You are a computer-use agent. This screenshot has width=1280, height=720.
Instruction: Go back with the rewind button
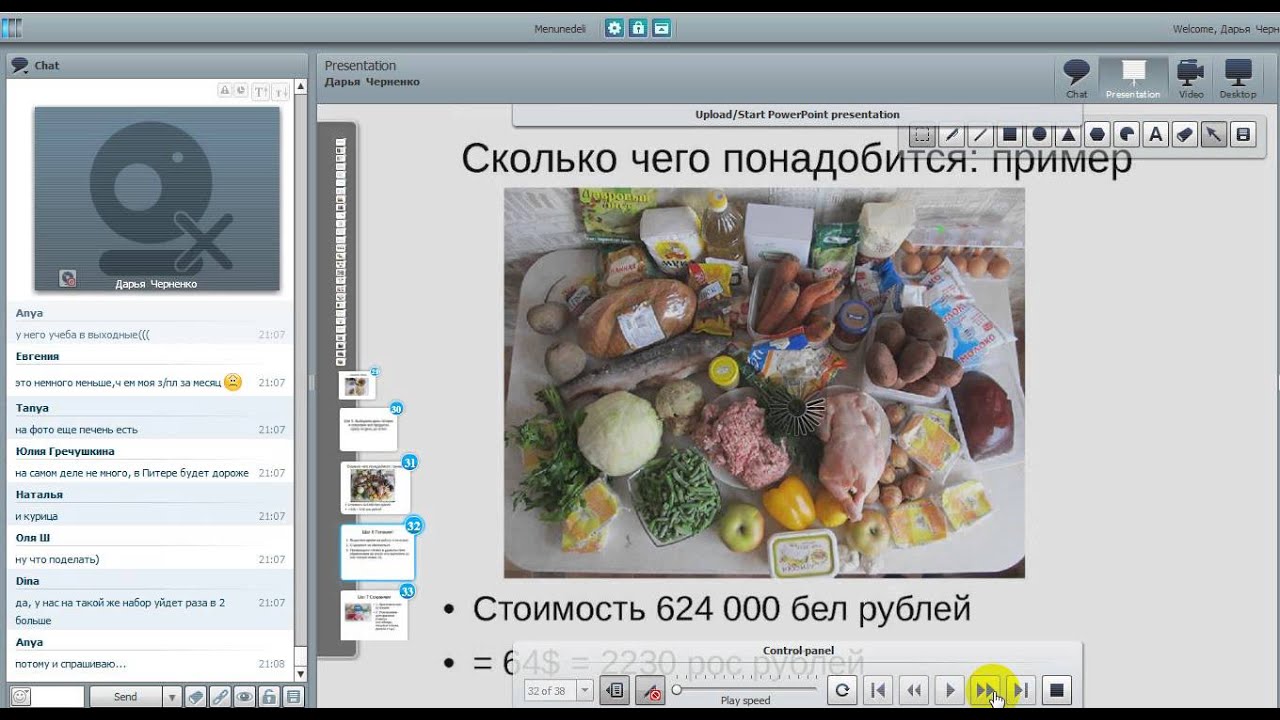pyautogui.click(x=914, y=690)
